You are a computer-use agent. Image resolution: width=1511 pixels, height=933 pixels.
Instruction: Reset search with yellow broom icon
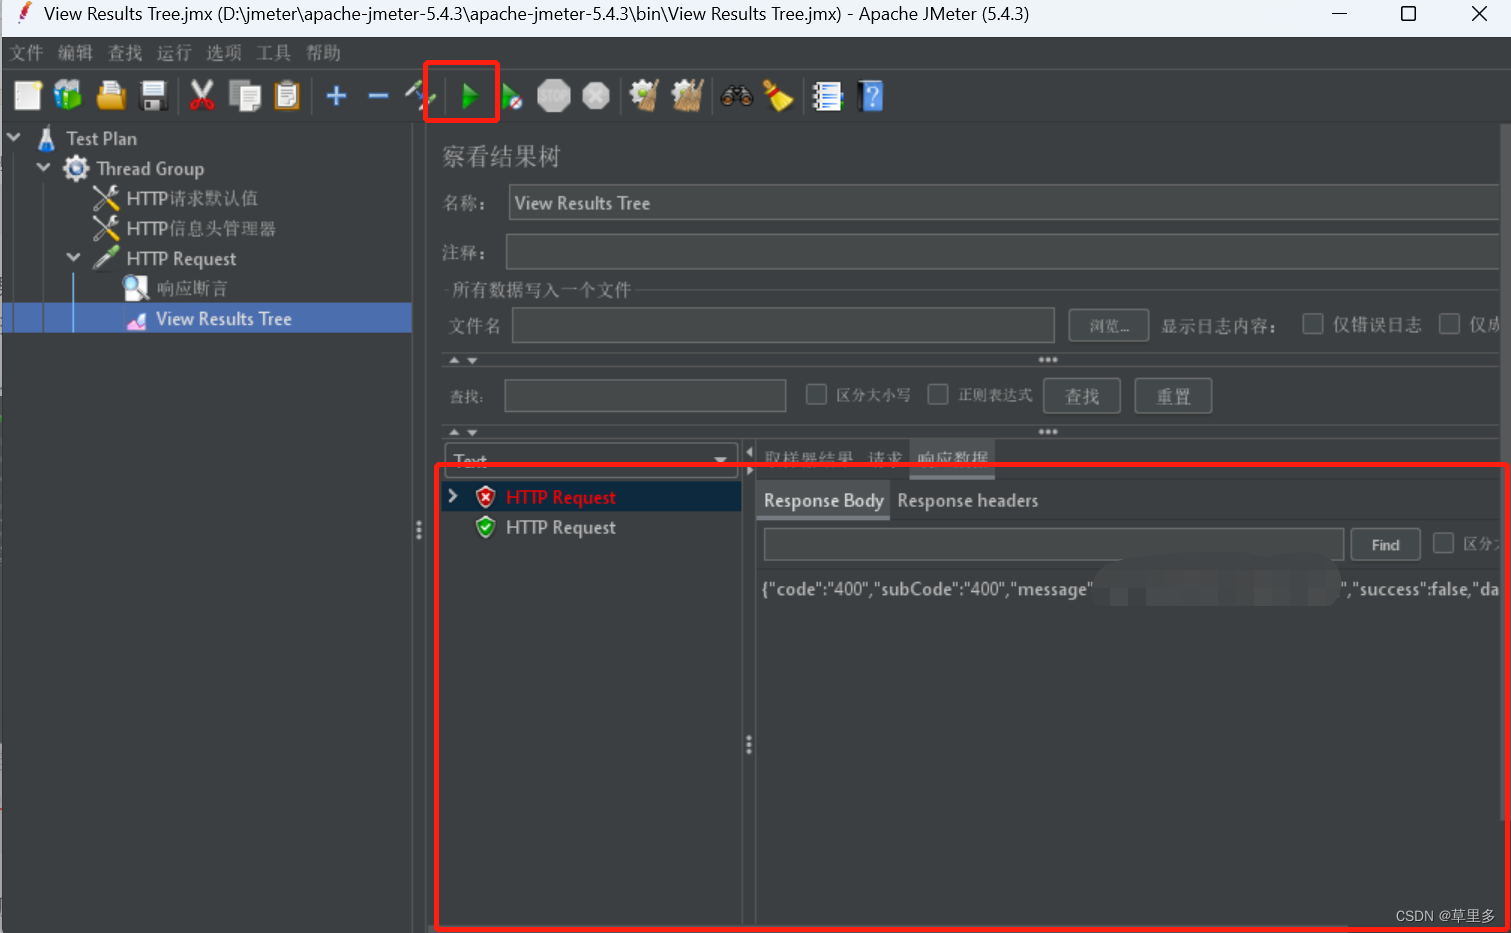778,96
